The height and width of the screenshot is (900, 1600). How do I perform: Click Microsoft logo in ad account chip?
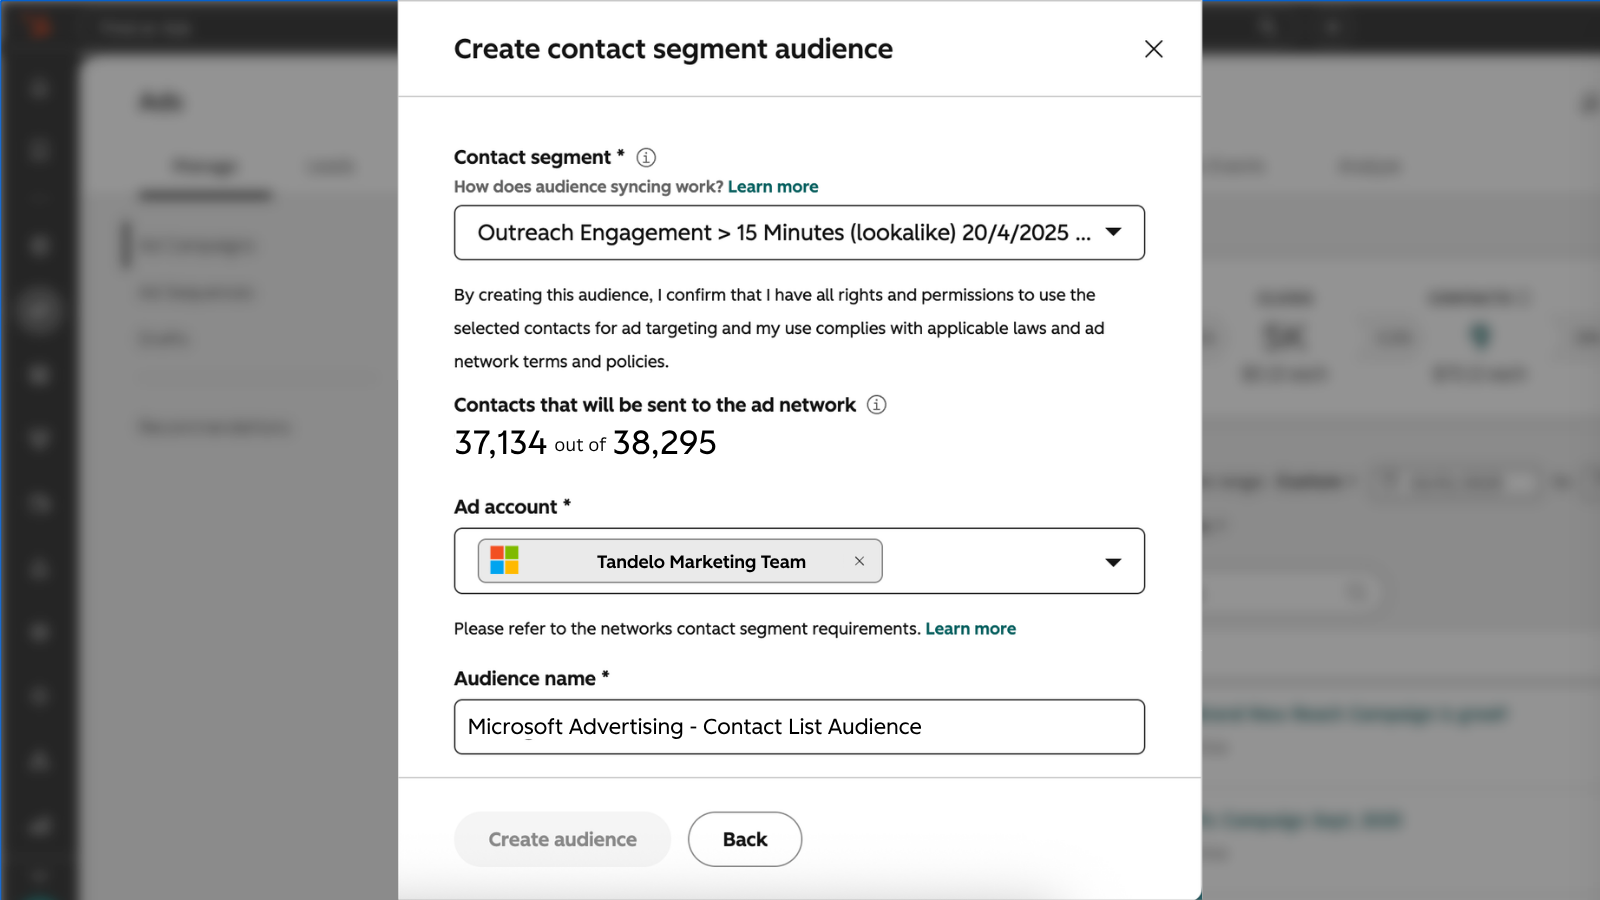tap(504, 561)
